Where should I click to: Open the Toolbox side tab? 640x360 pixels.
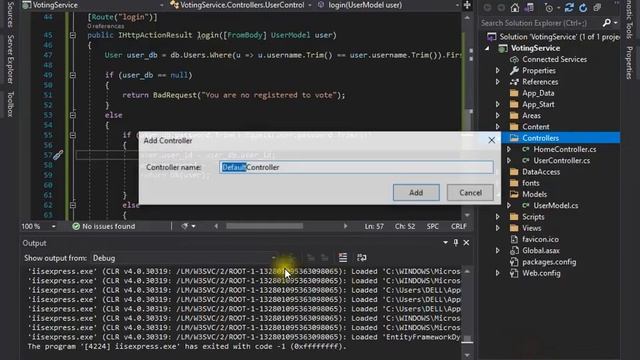11,104
